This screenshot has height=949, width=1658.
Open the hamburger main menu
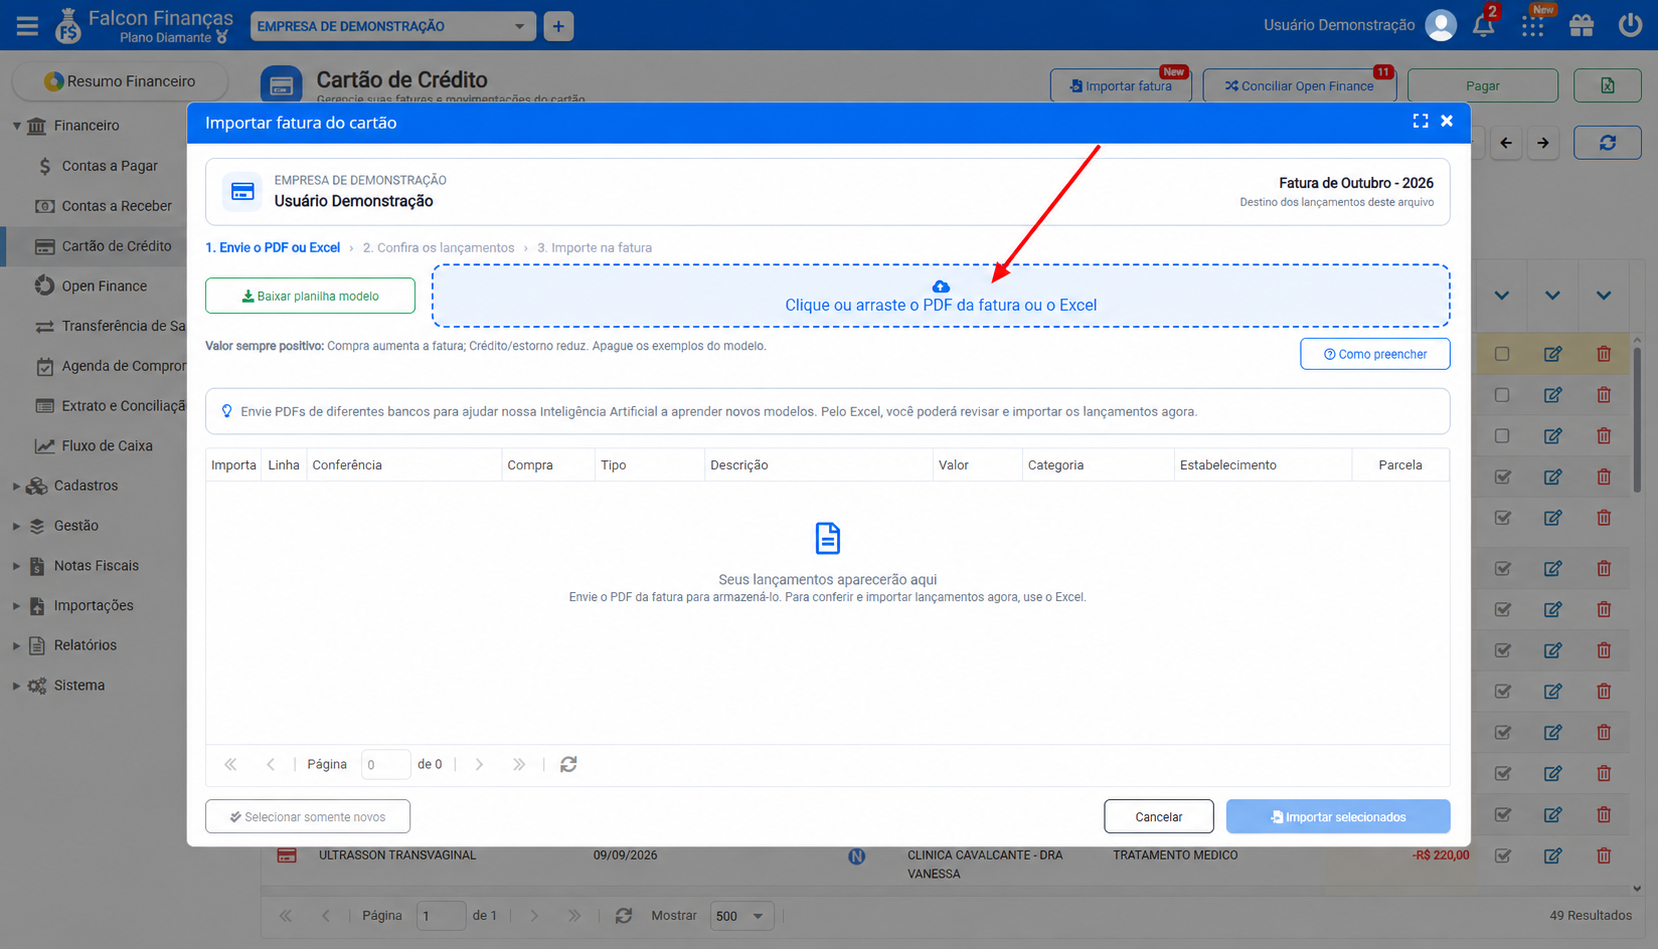(27, 26)
